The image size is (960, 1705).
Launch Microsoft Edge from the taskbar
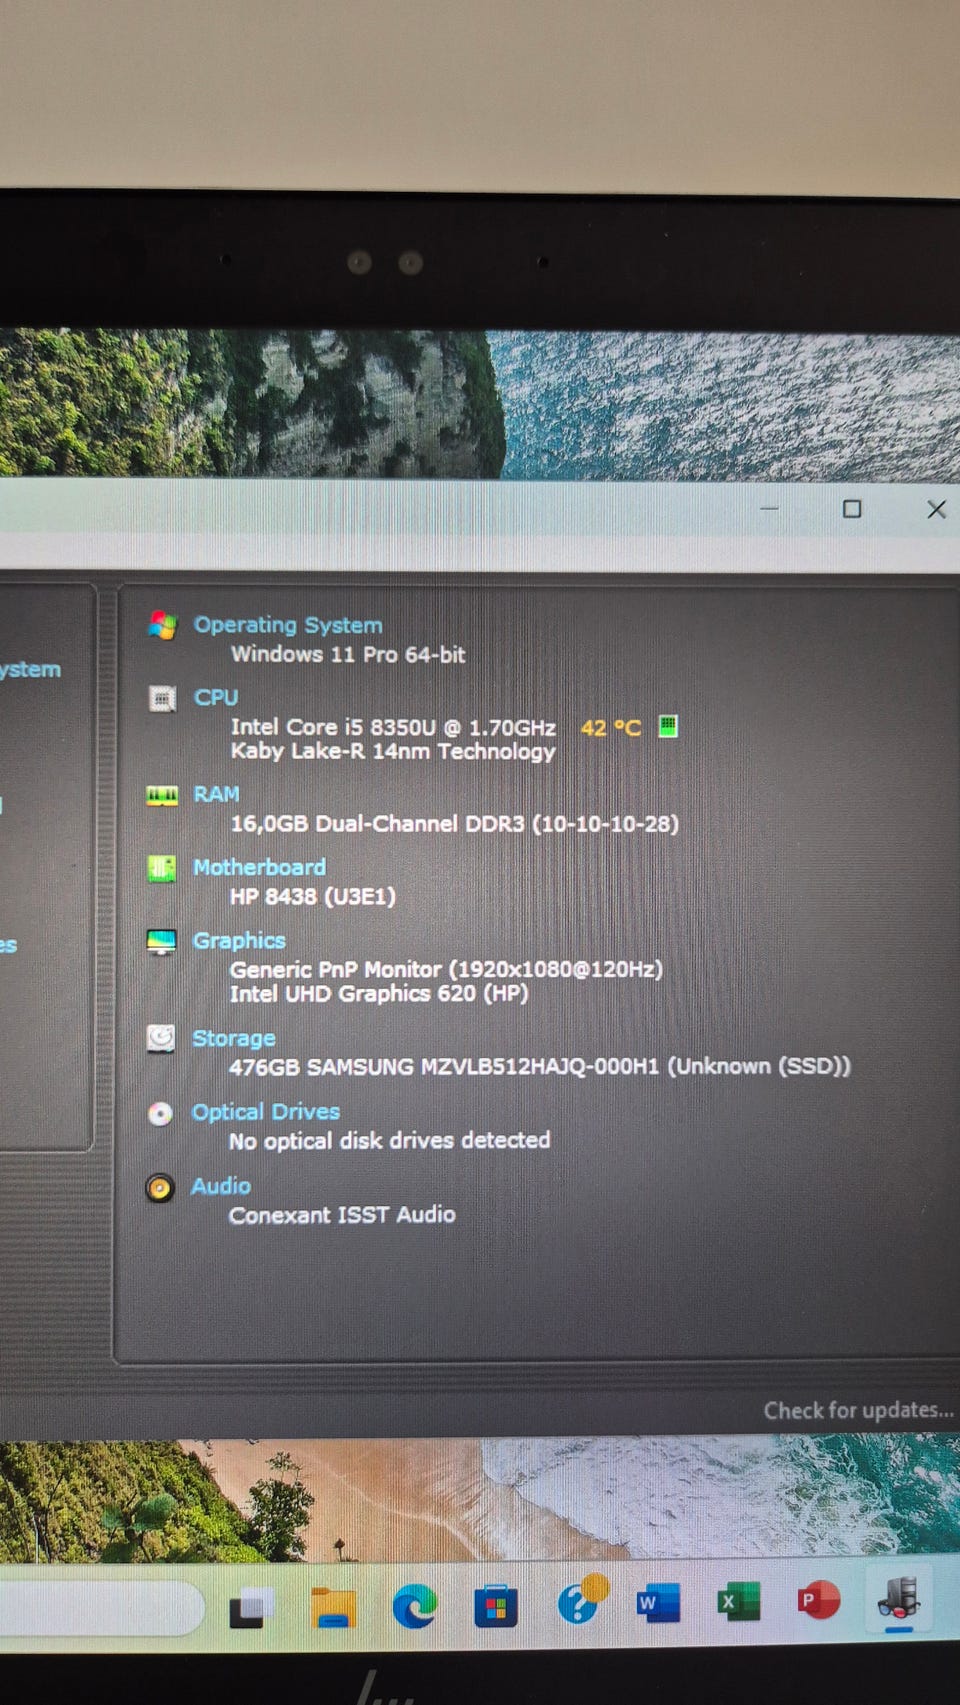[414, 1607]
